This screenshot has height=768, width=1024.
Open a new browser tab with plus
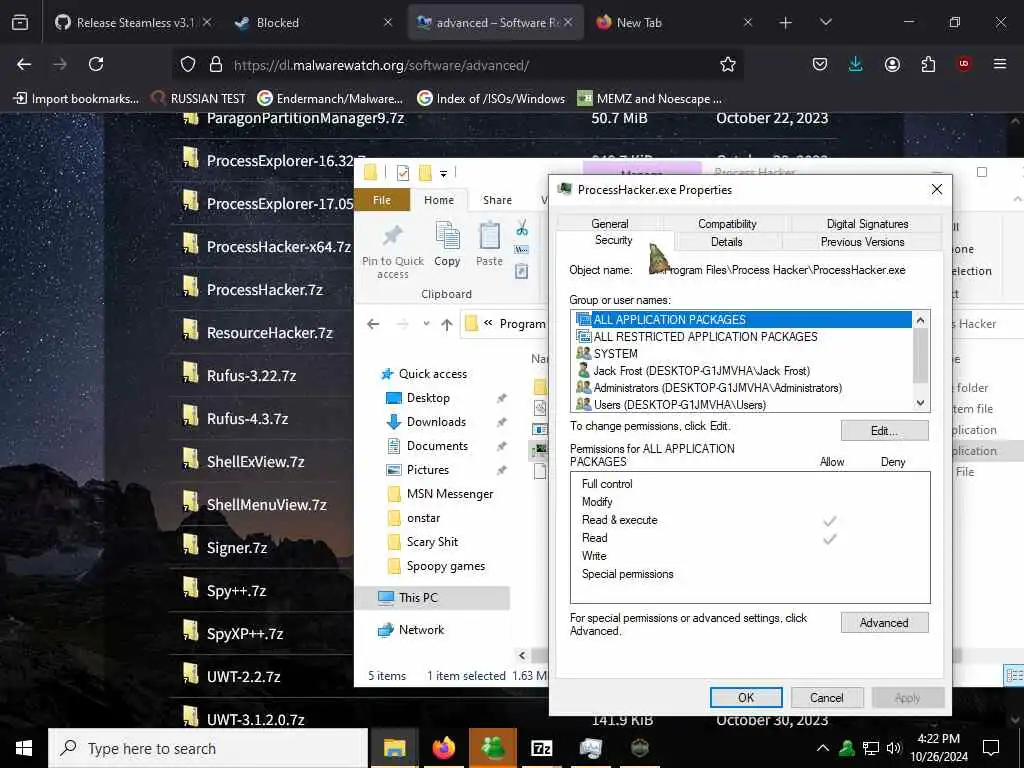click(786, 23)
